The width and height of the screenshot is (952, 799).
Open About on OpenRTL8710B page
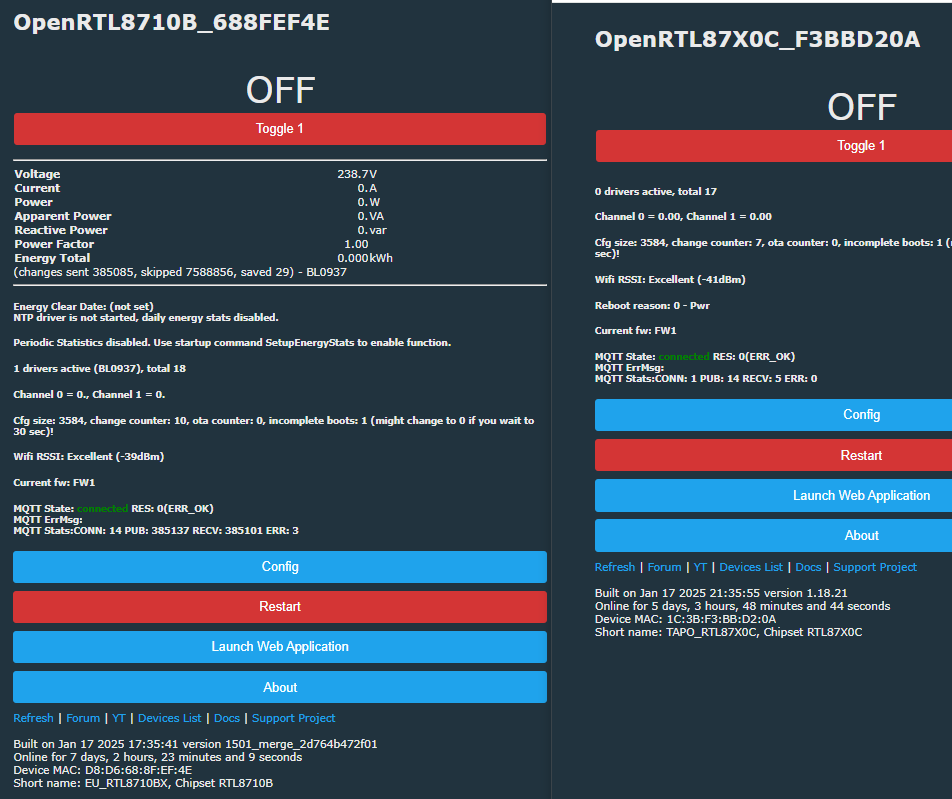(279, 687)
